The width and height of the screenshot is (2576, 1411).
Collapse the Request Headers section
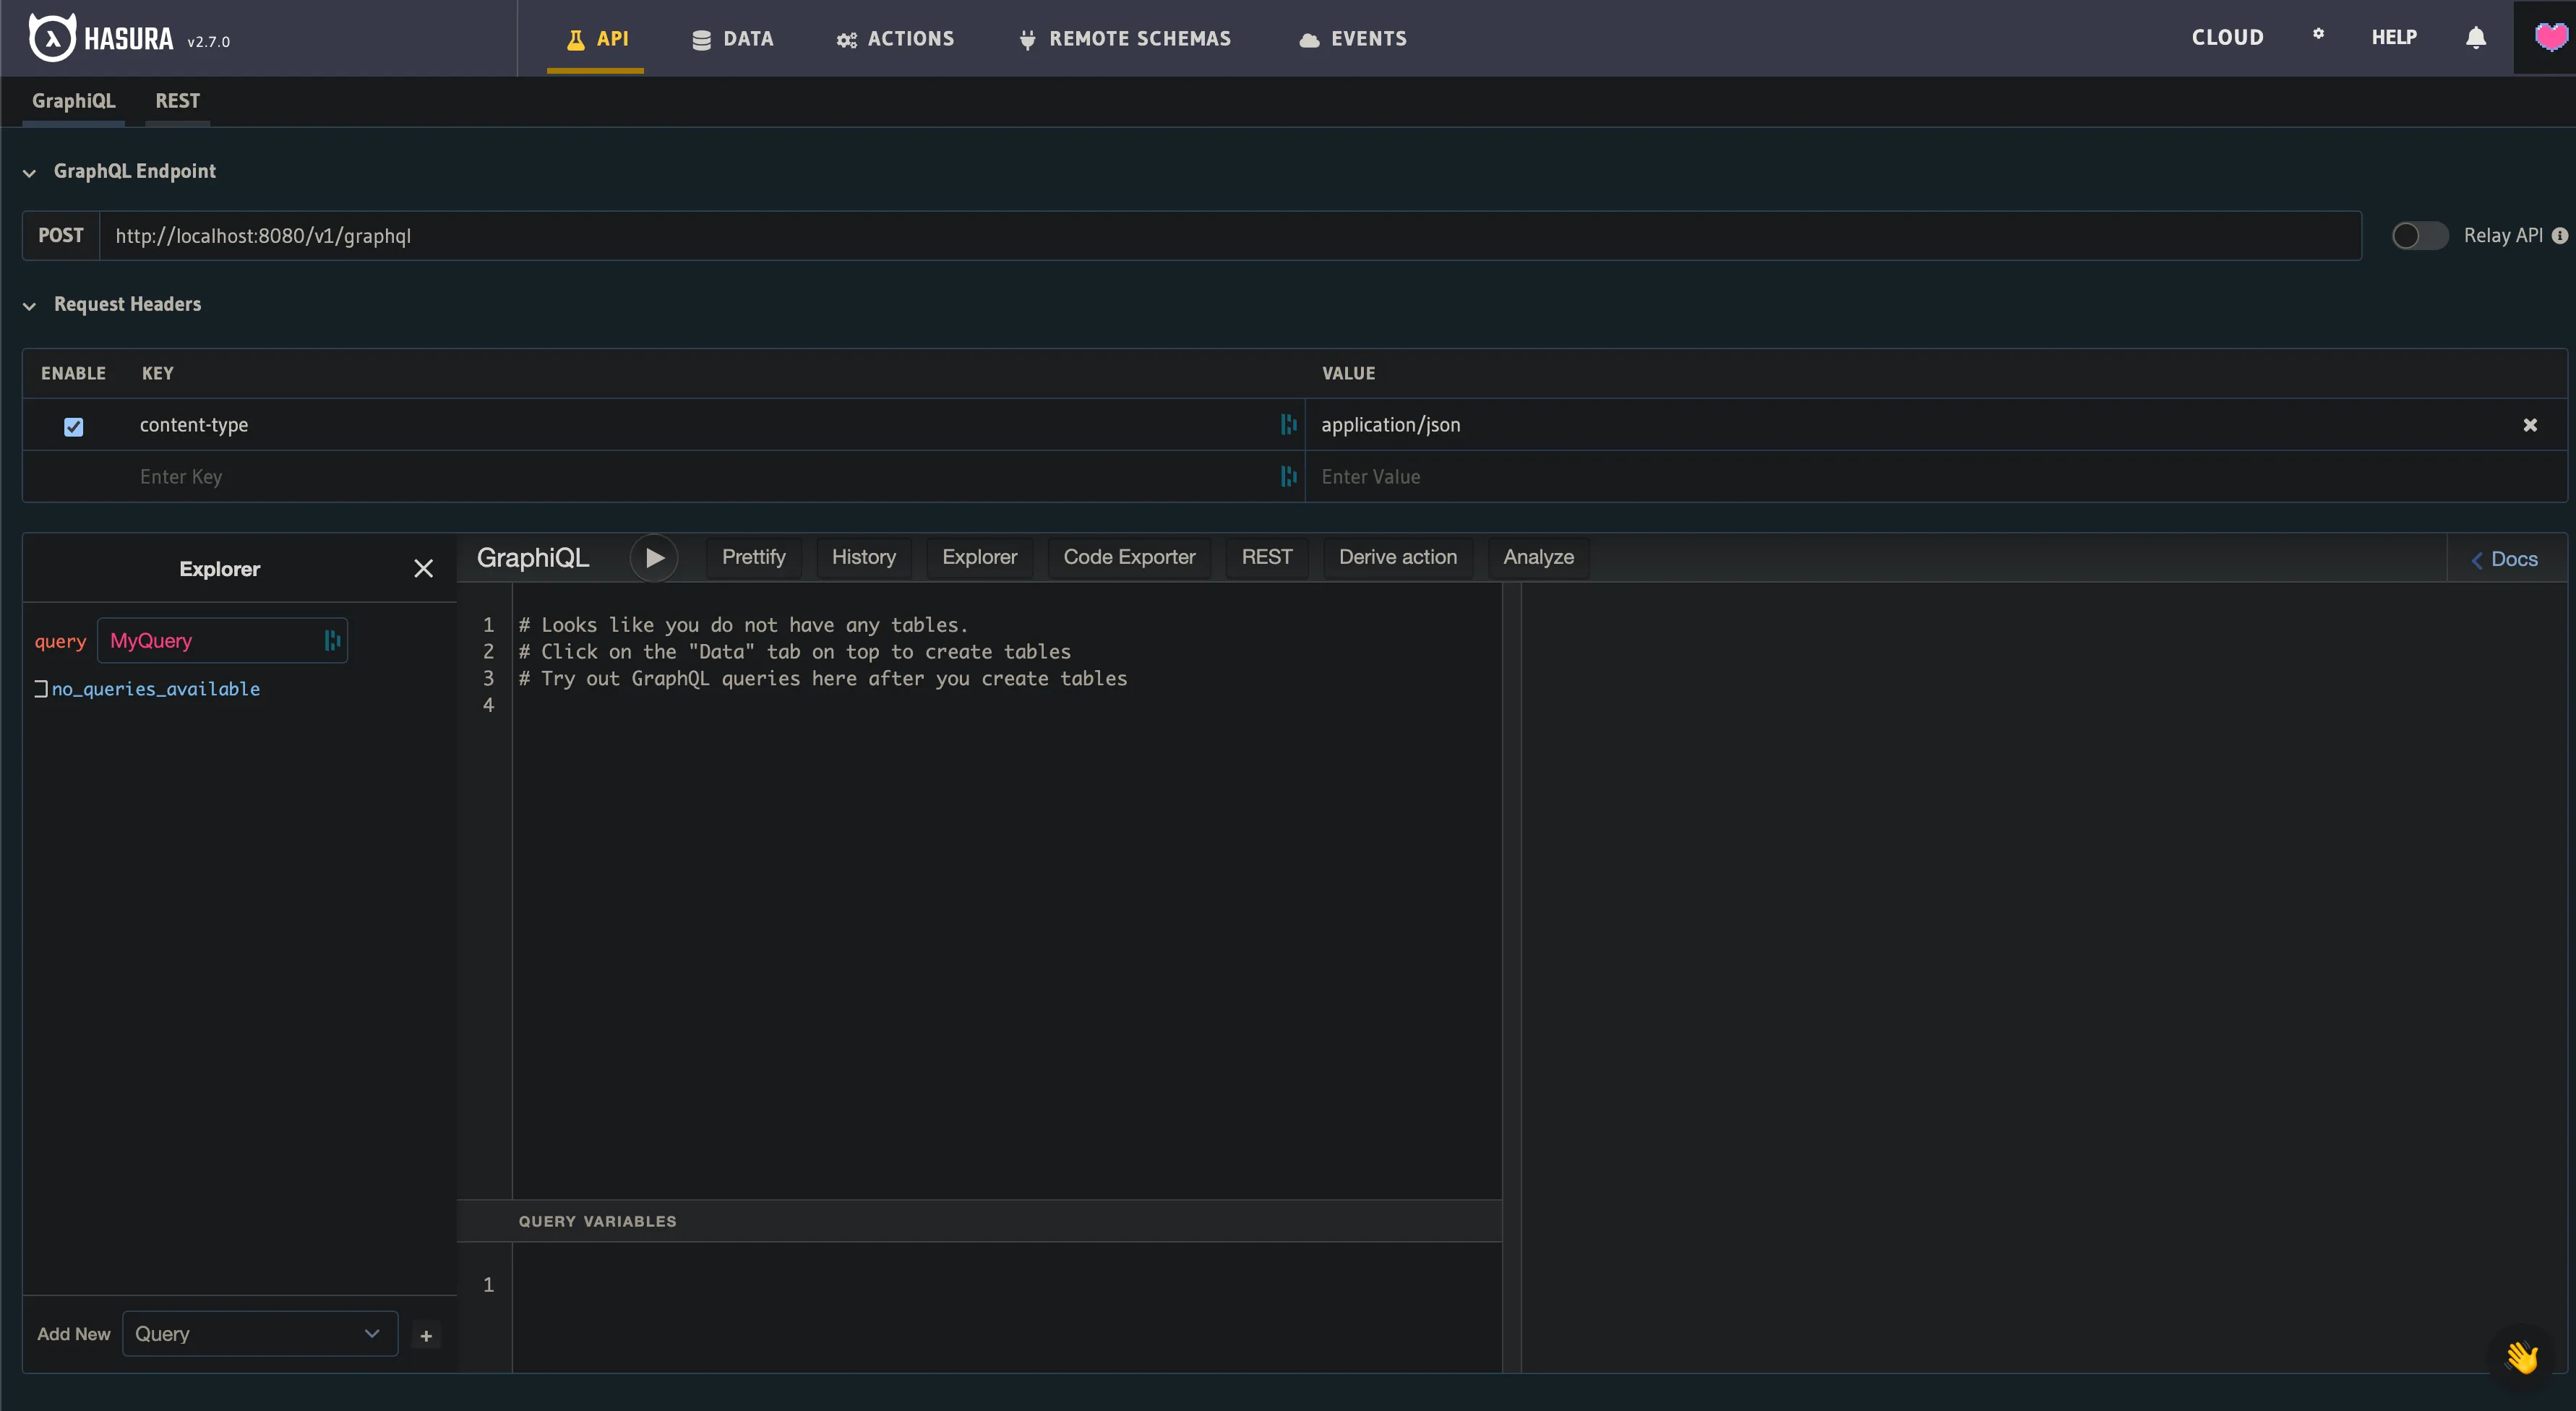click(29, 306)
